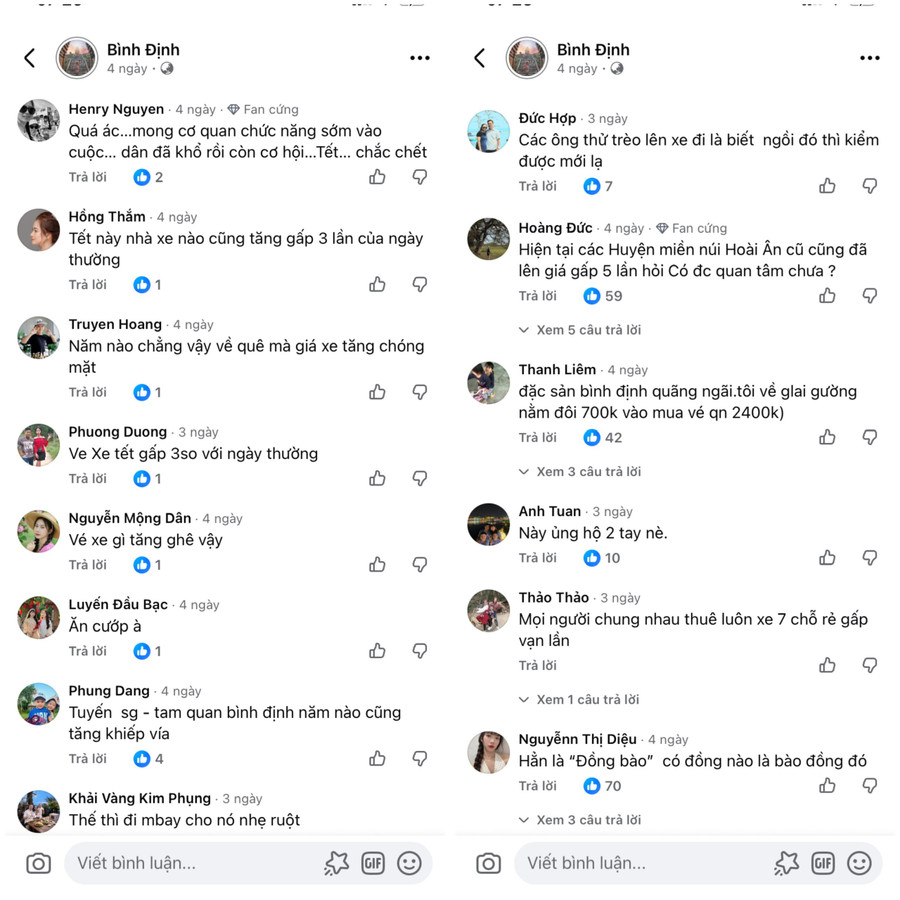Like Henry Nguyen's comment with thumbs up
The image size is (900, 900).
(377, 177)
